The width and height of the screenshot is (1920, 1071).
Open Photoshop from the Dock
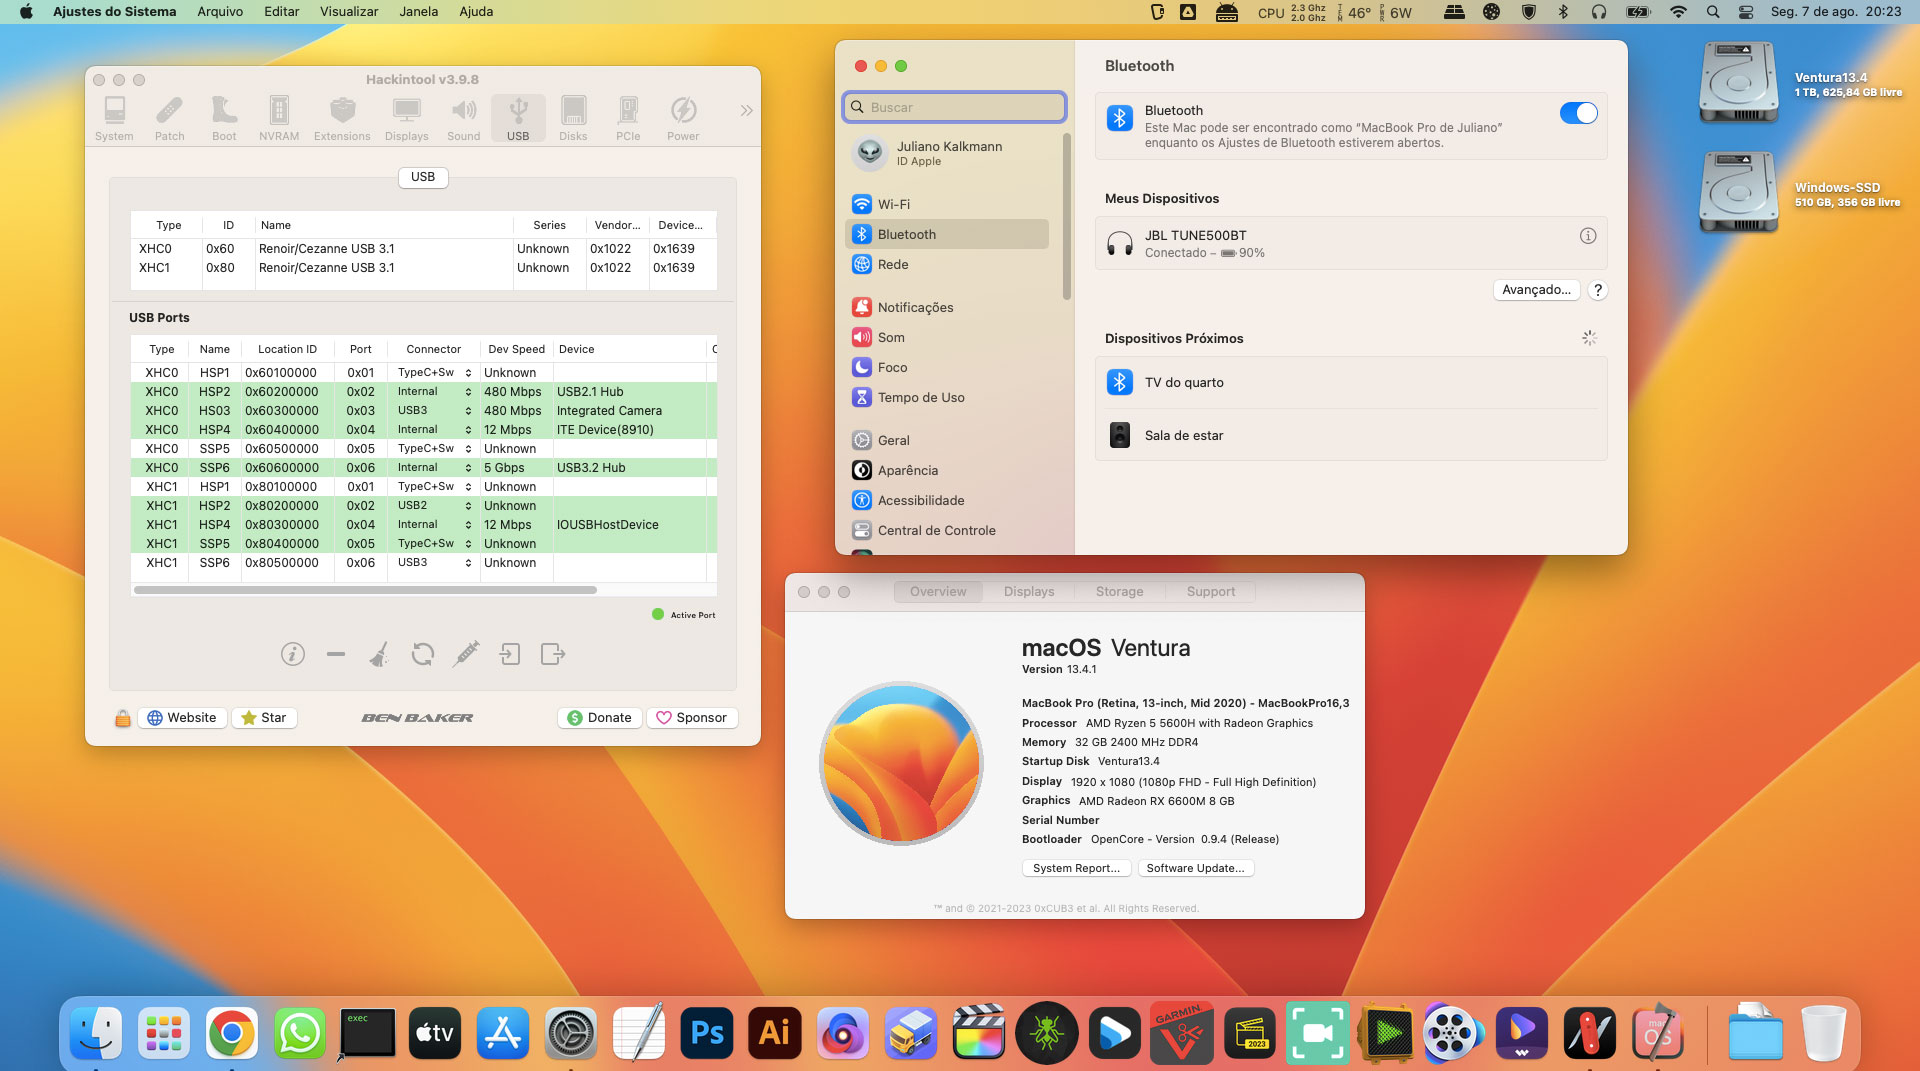[x=707, y=1032]
